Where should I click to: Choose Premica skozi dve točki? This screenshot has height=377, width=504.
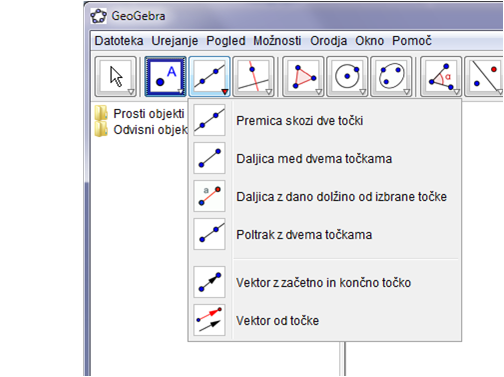tap(325, 120)
